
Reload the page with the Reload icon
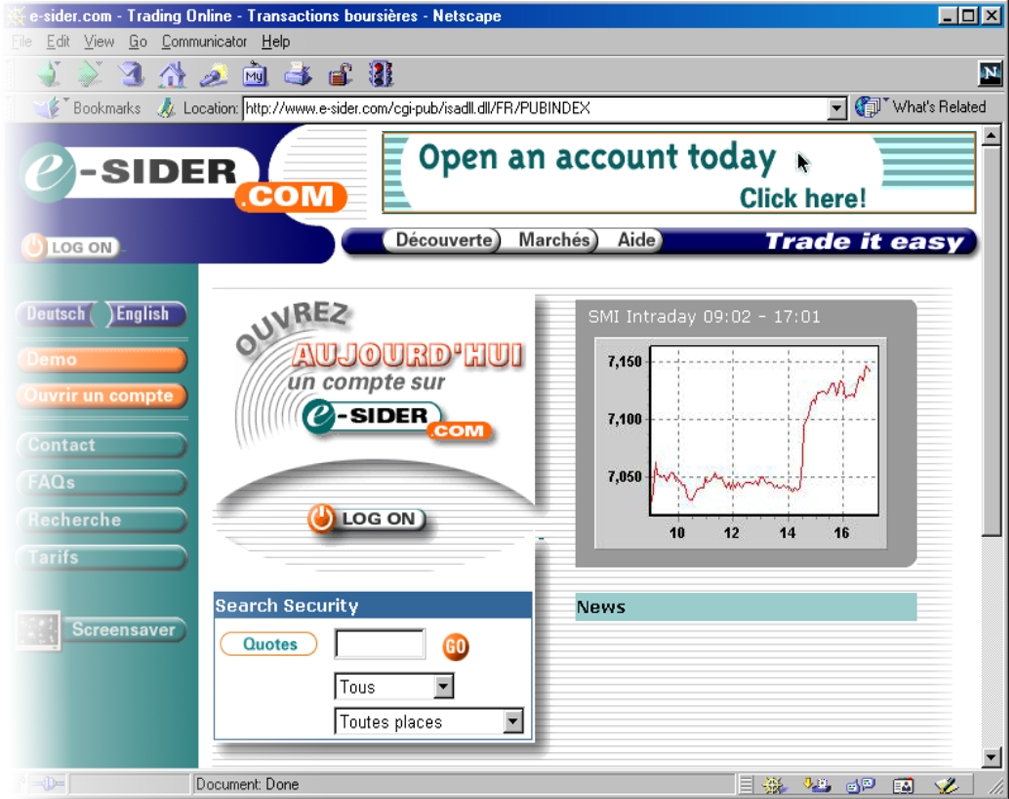pyautogui.click(x=131, y=74)
